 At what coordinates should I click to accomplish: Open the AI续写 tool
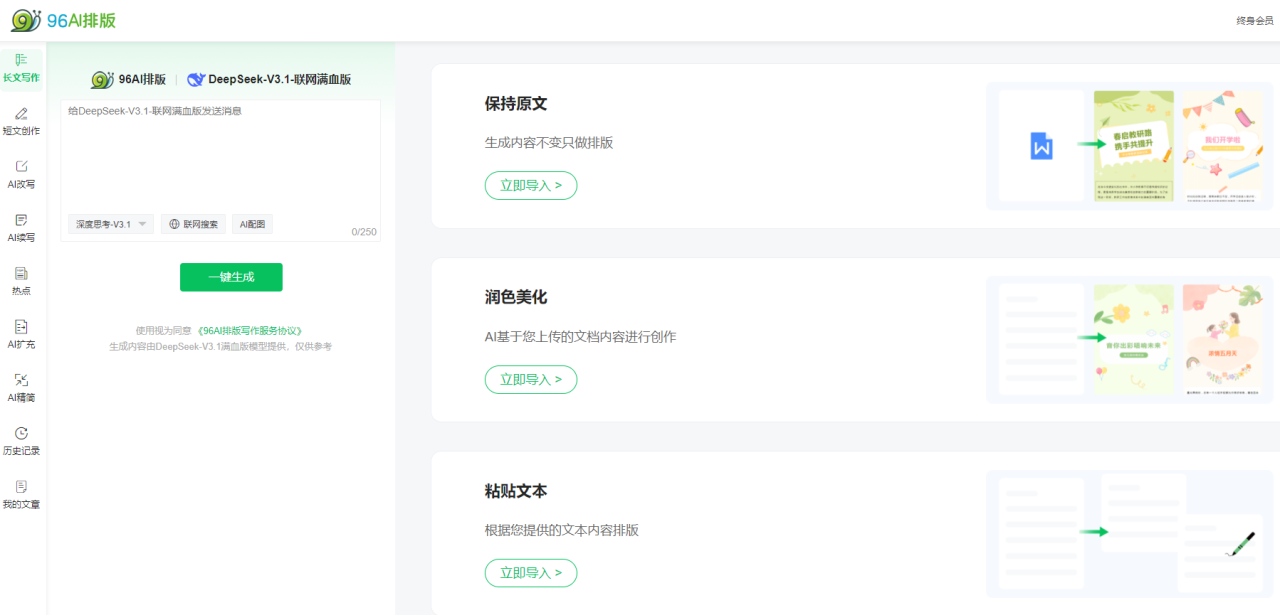click(x=21, y=227)
